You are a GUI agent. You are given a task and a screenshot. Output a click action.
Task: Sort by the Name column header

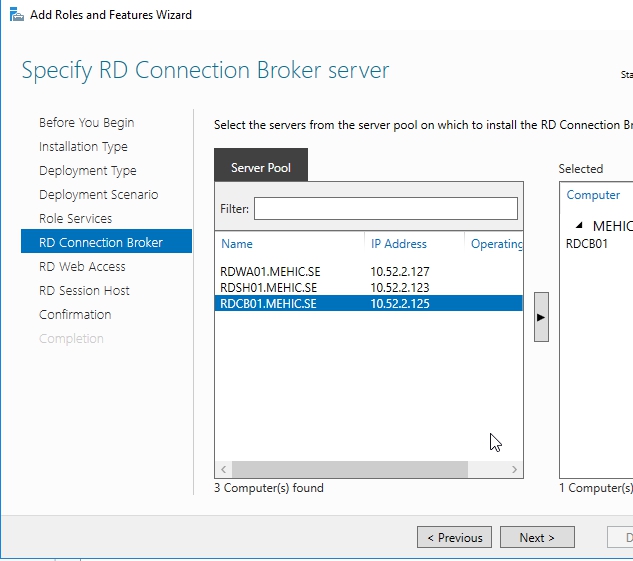[x=238, y=244]
